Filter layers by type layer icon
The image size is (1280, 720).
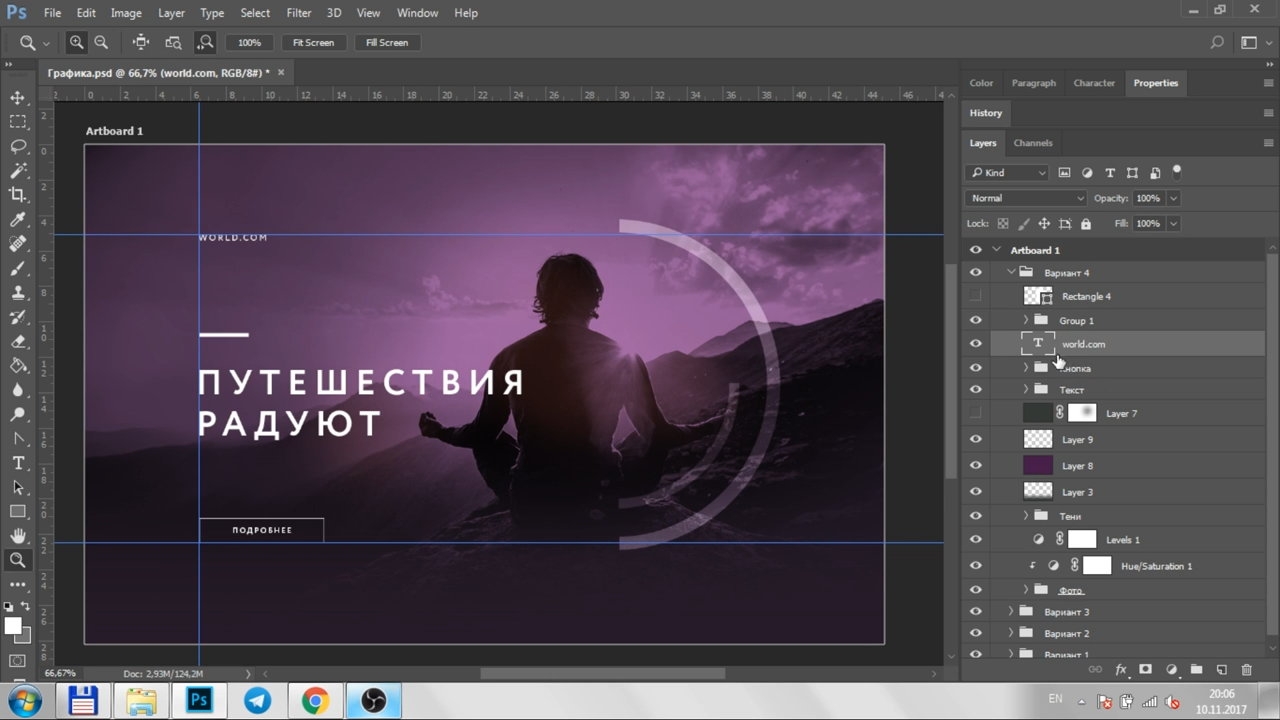(1110, 173)
